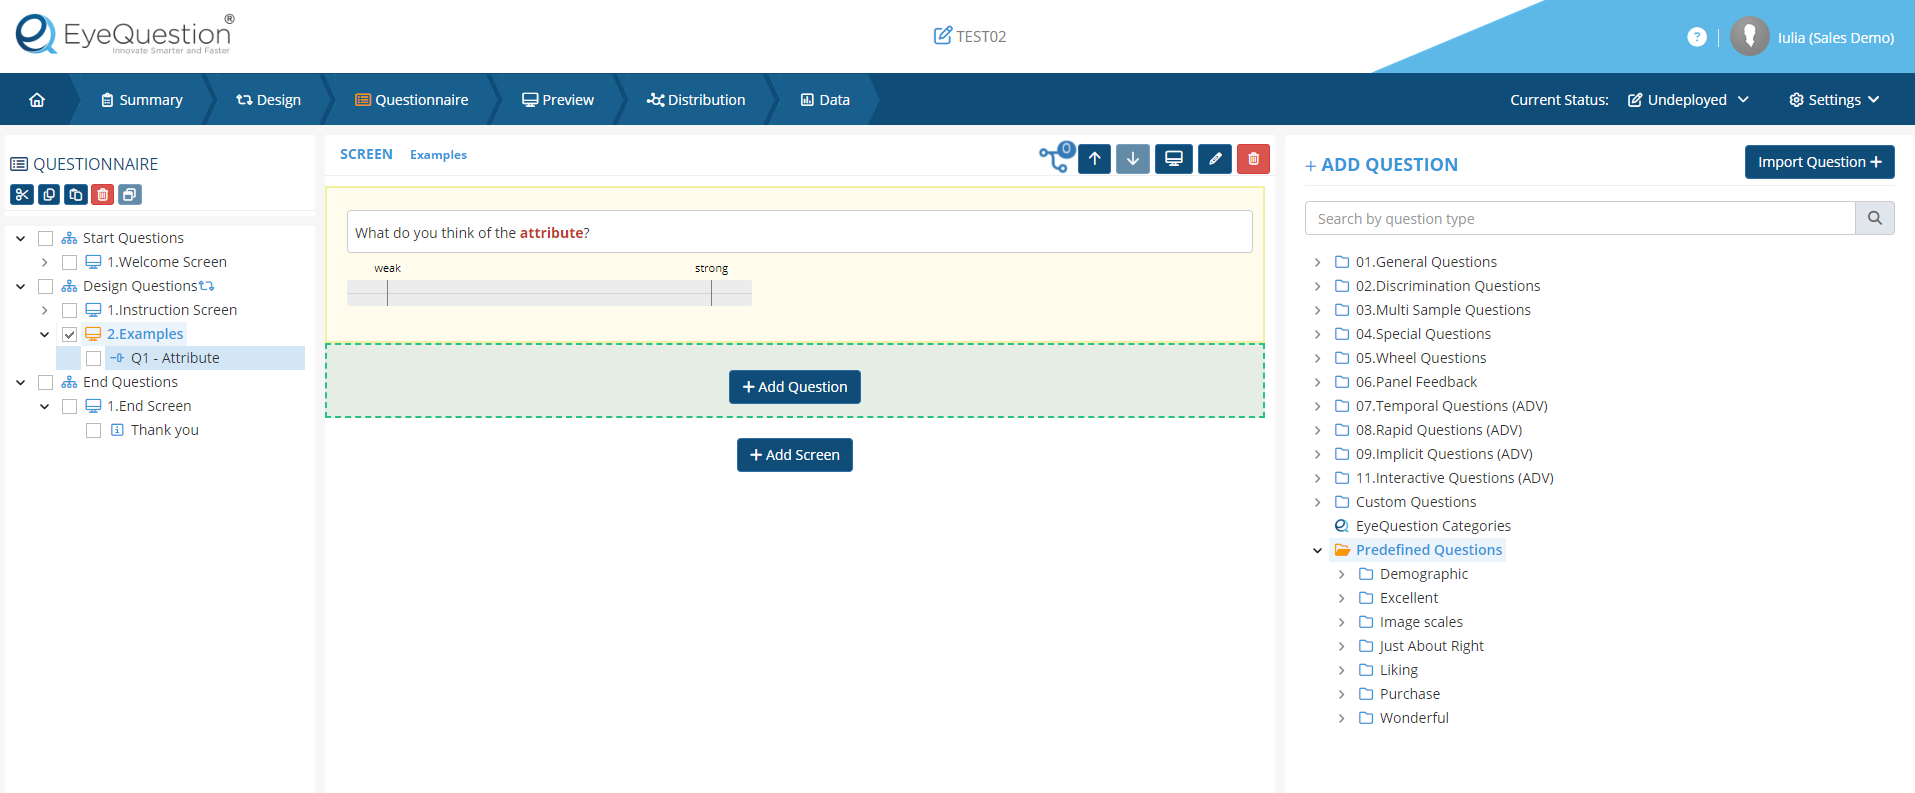Screen dimensions: 1915x793
Task: Switch to the Distribution tab
Action: click(x=696, y=100)
